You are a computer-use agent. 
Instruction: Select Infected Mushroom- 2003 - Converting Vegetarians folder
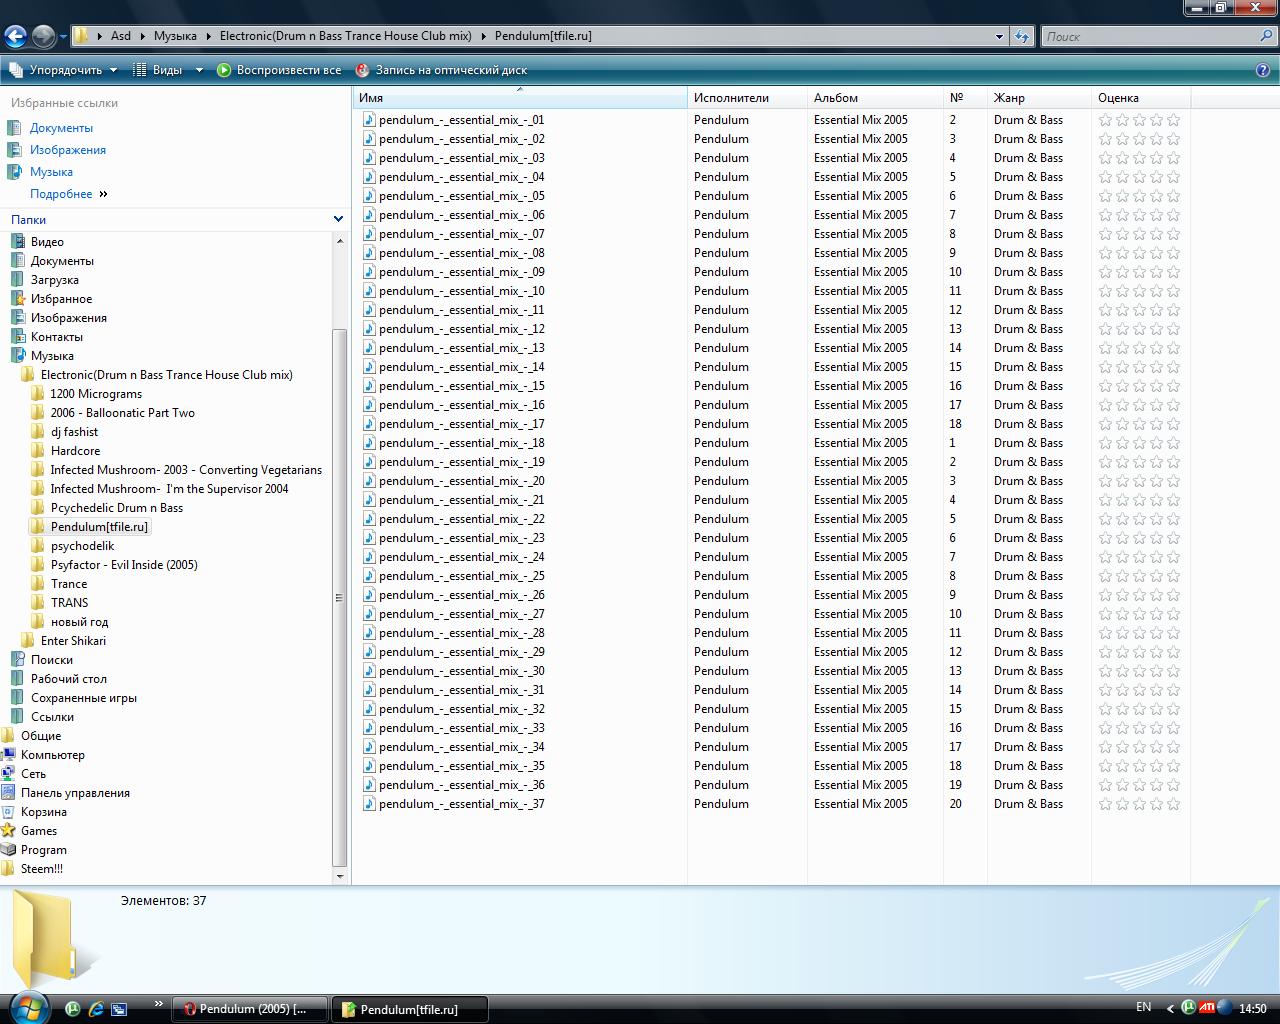pos(186,470)
